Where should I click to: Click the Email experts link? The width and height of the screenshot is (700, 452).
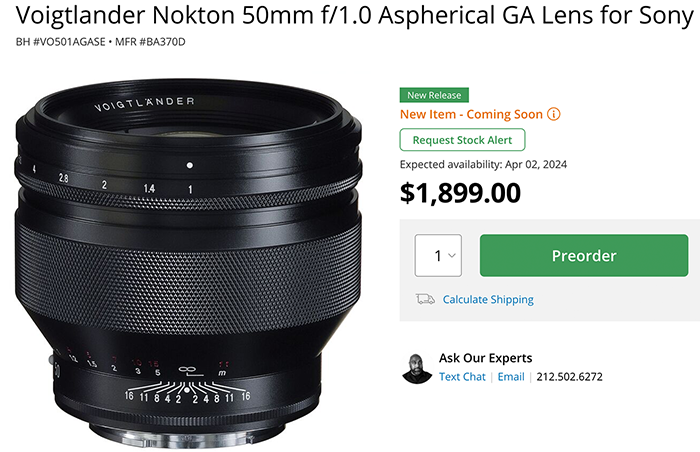click(x=511, y=377)
